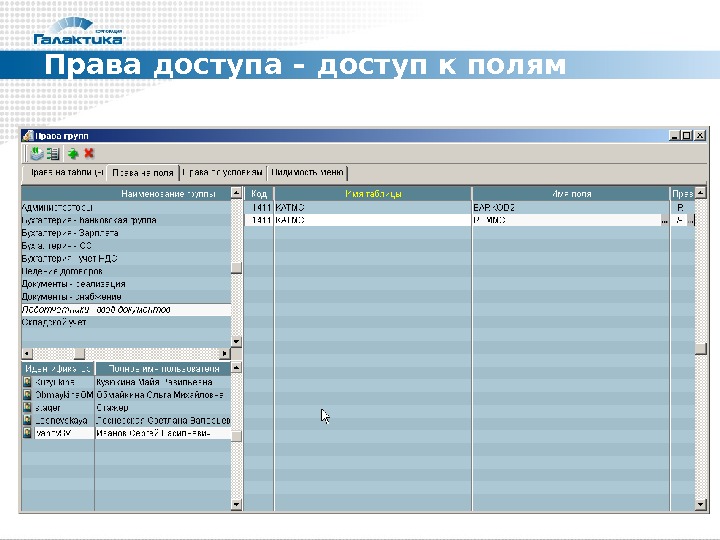Image resolution: width=720 pixels, height=540 pixels.
Task: Maximize the Права групп window
Action: tap(686, 135)
